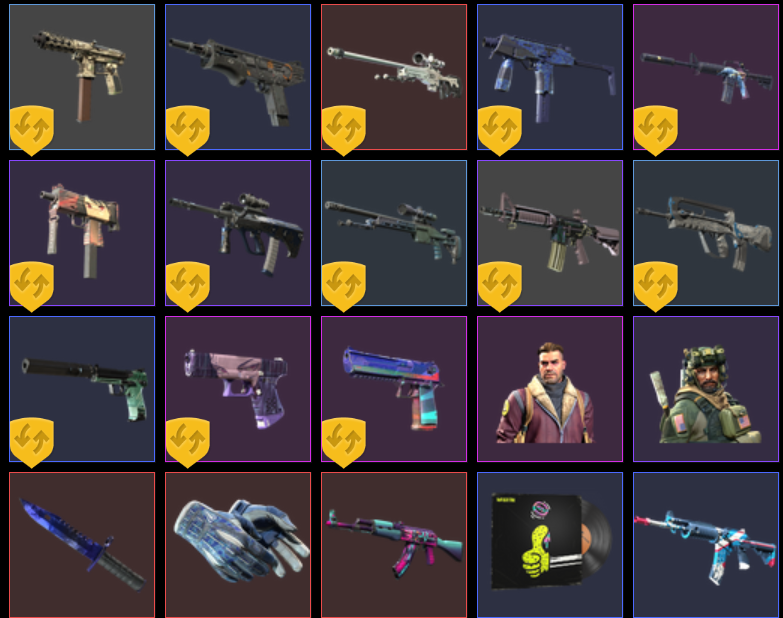Click trade-up shield badge on Tec-9

[x=32, y=130]
